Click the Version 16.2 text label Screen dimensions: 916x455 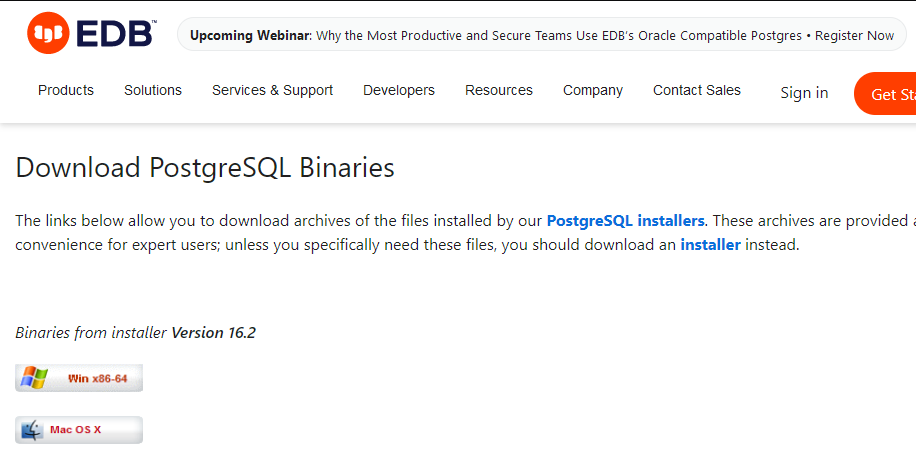click(x=213, y=333)
